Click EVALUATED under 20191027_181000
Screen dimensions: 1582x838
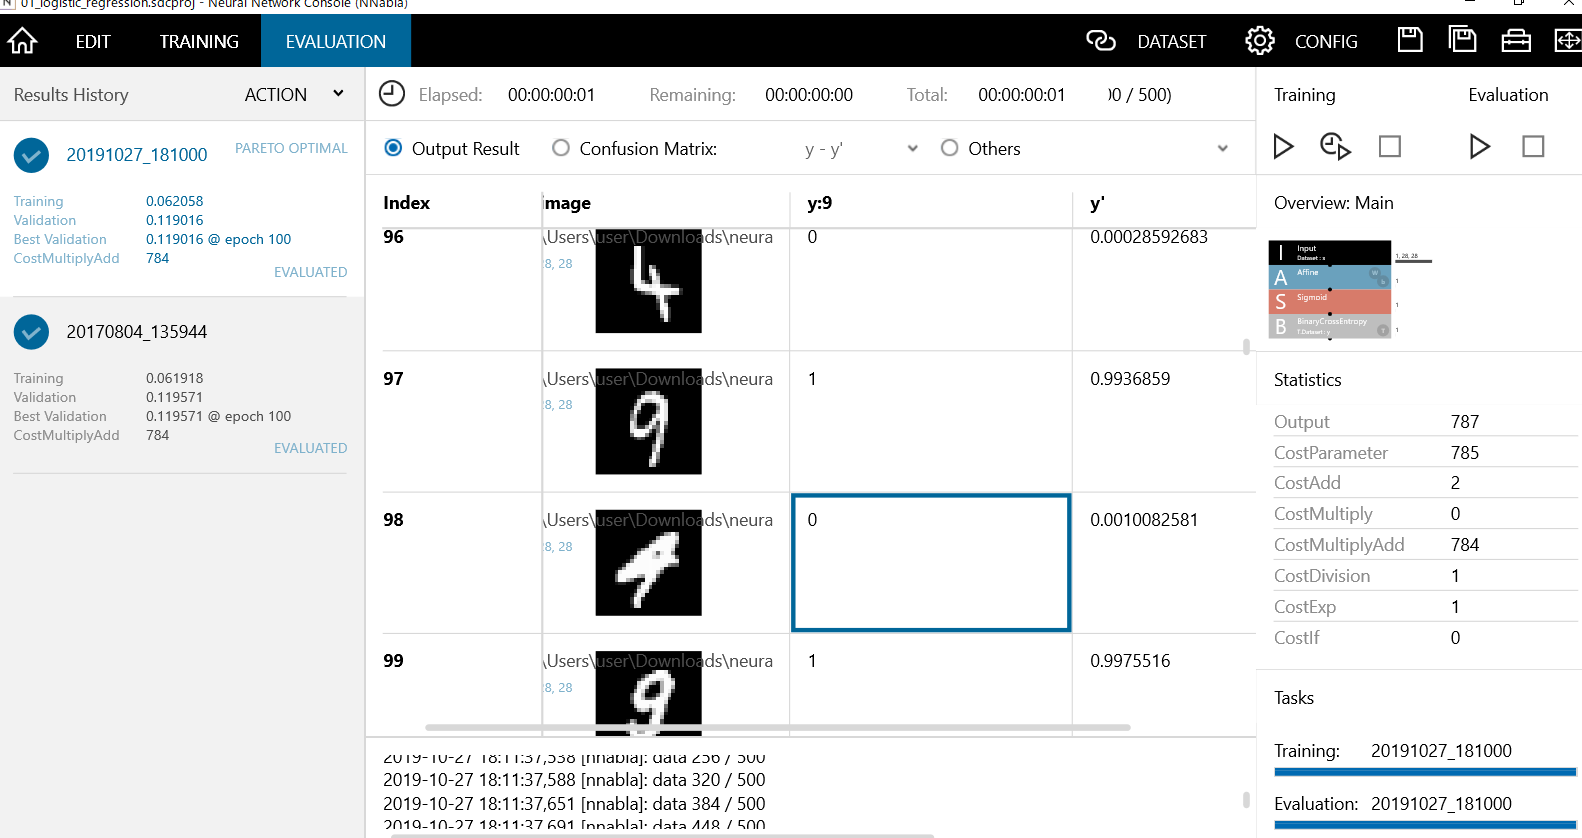[311, 272]
